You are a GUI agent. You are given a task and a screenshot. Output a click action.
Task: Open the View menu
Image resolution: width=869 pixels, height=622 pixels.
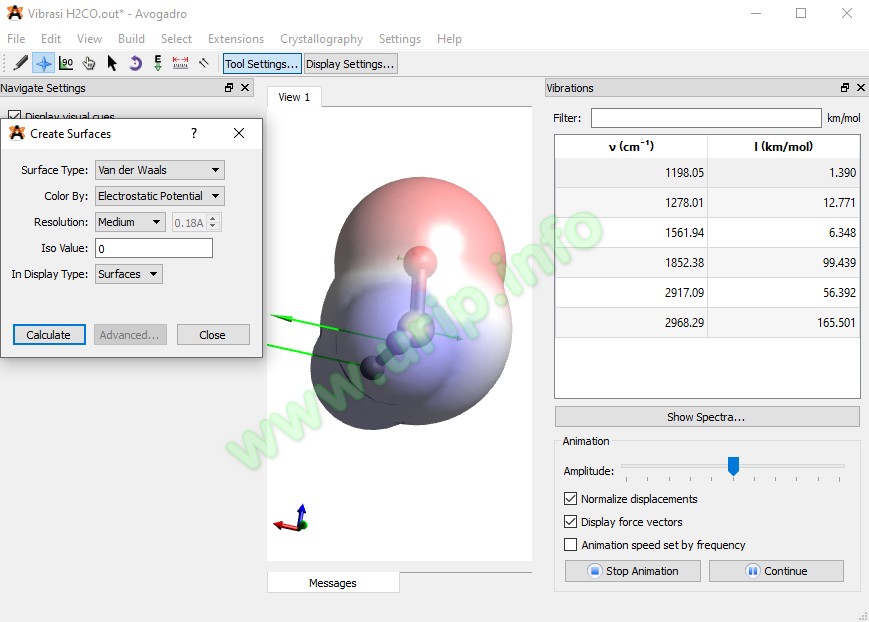point(89,39)
